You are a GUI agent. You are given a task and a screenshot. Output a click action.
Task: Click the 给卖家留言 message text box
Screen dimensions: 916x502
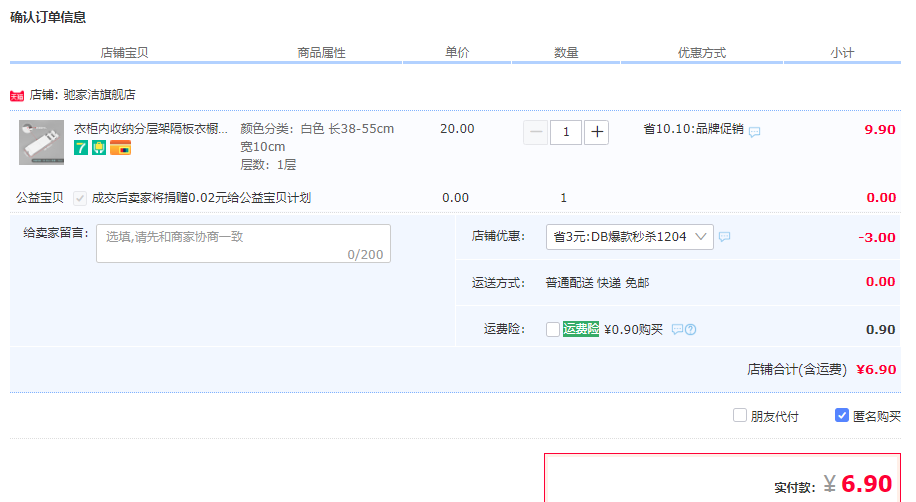coord(244,244)
